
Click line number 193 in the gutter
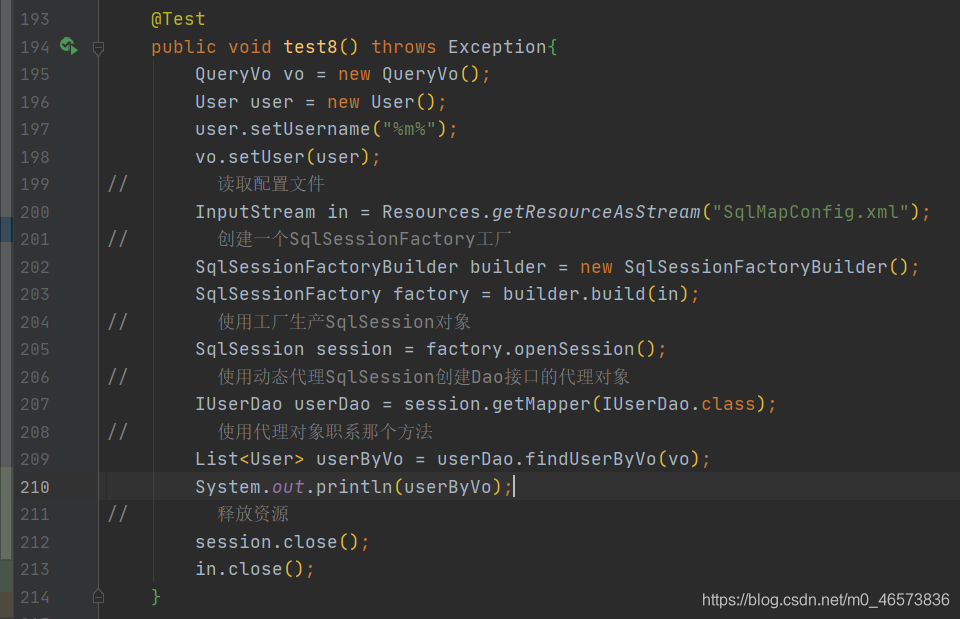click(34, 20)
